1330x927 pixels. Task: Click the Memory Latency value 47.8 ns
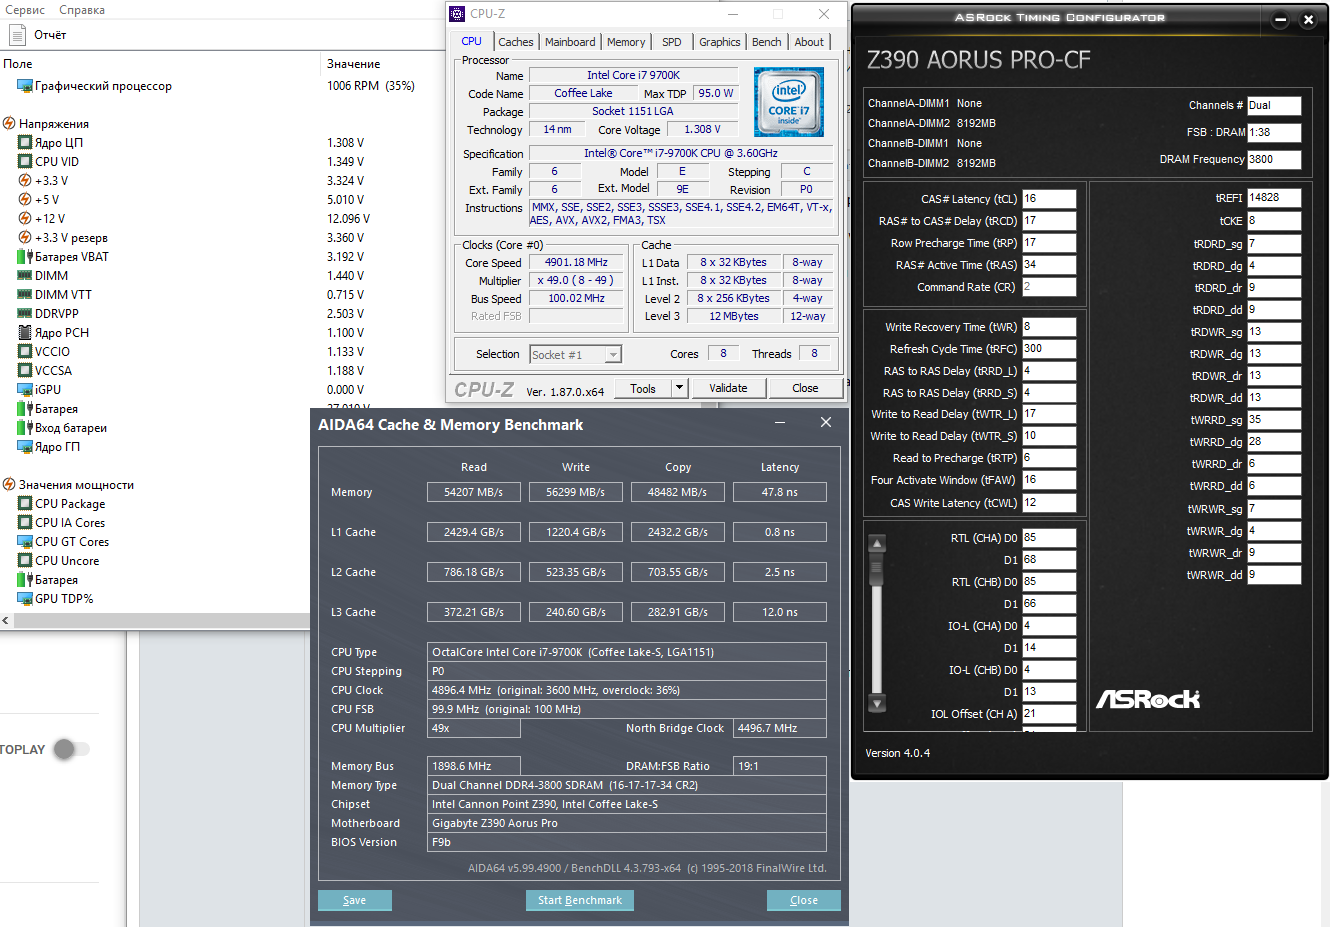coord(780,492)
